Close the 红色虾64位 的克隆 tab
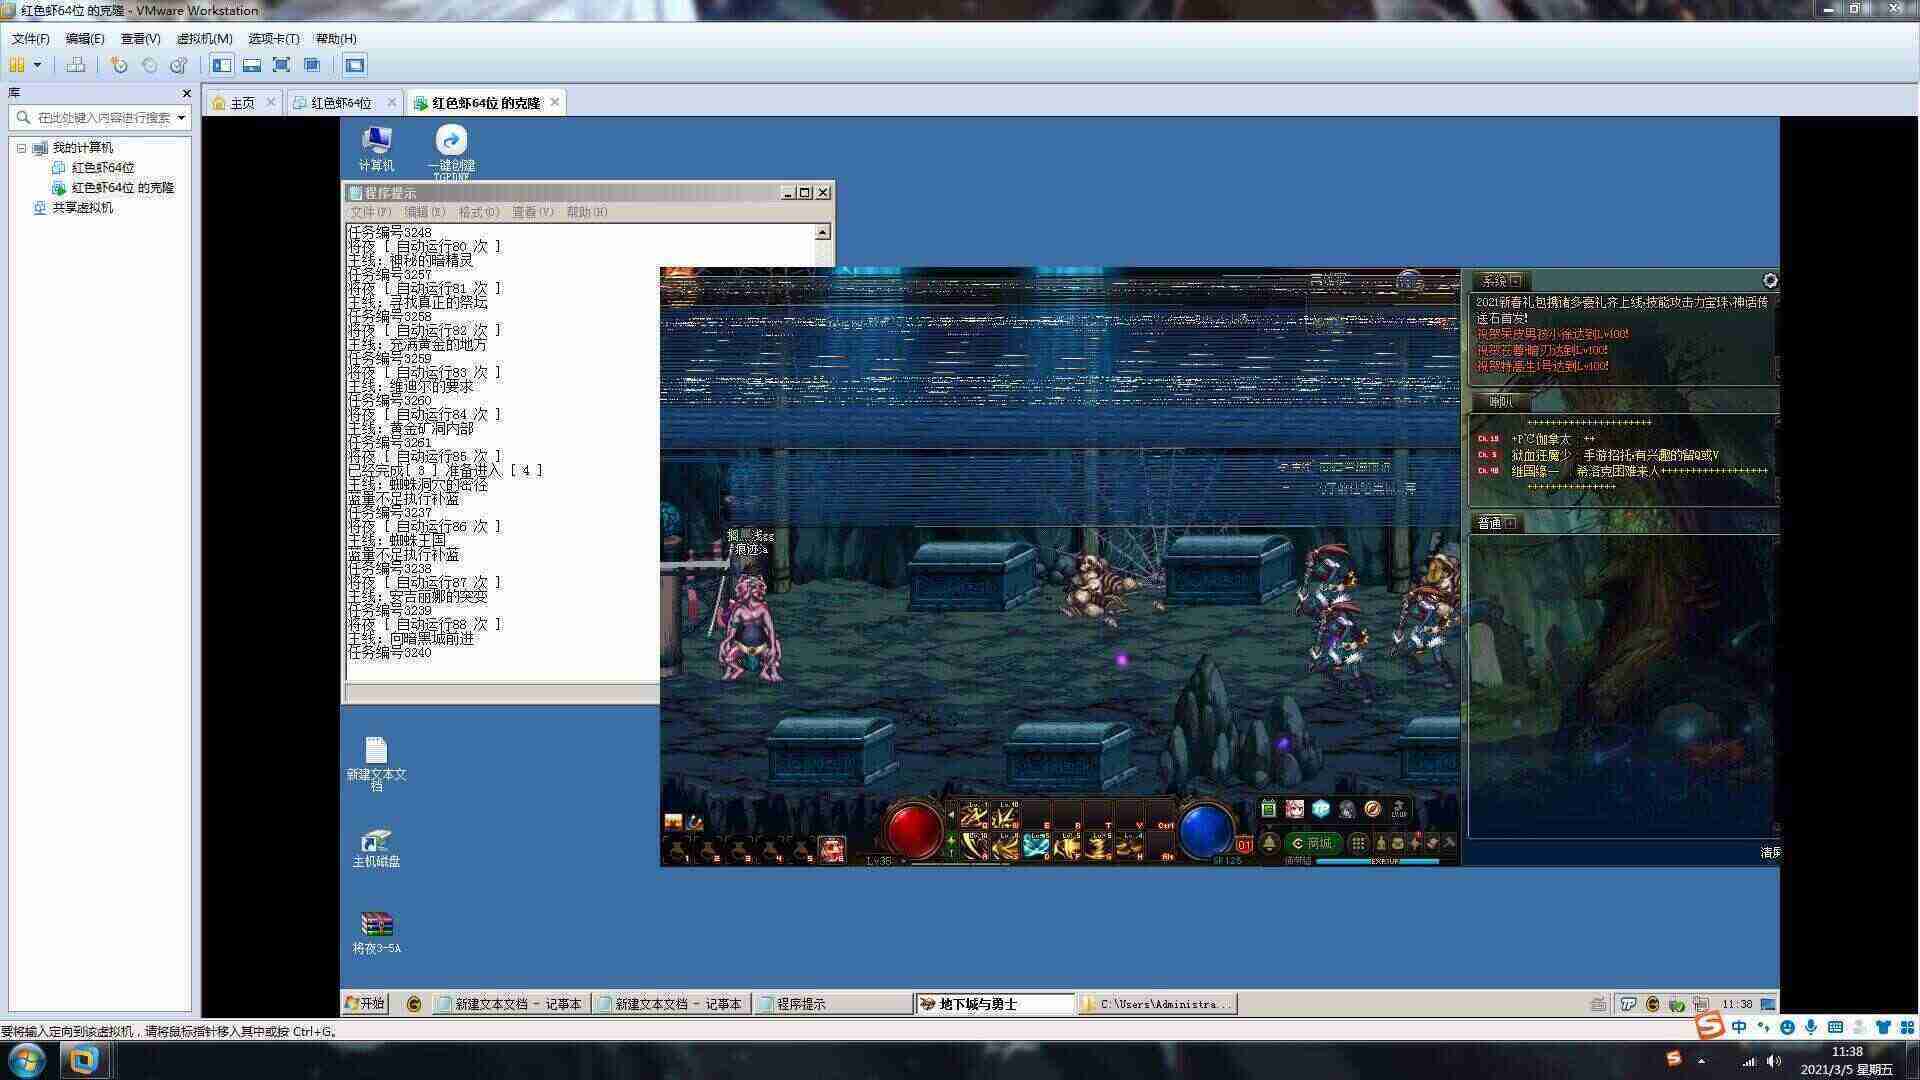The image size is (1920, 1080). pos(554,102)
